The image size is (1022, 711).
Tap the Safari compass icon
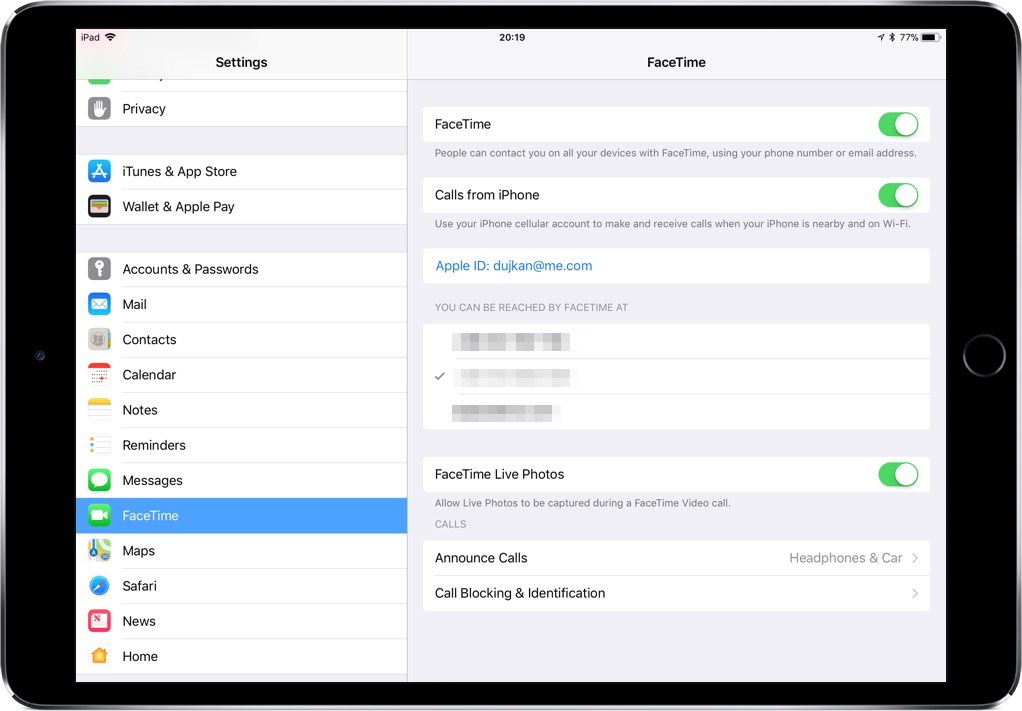[99, 586]
